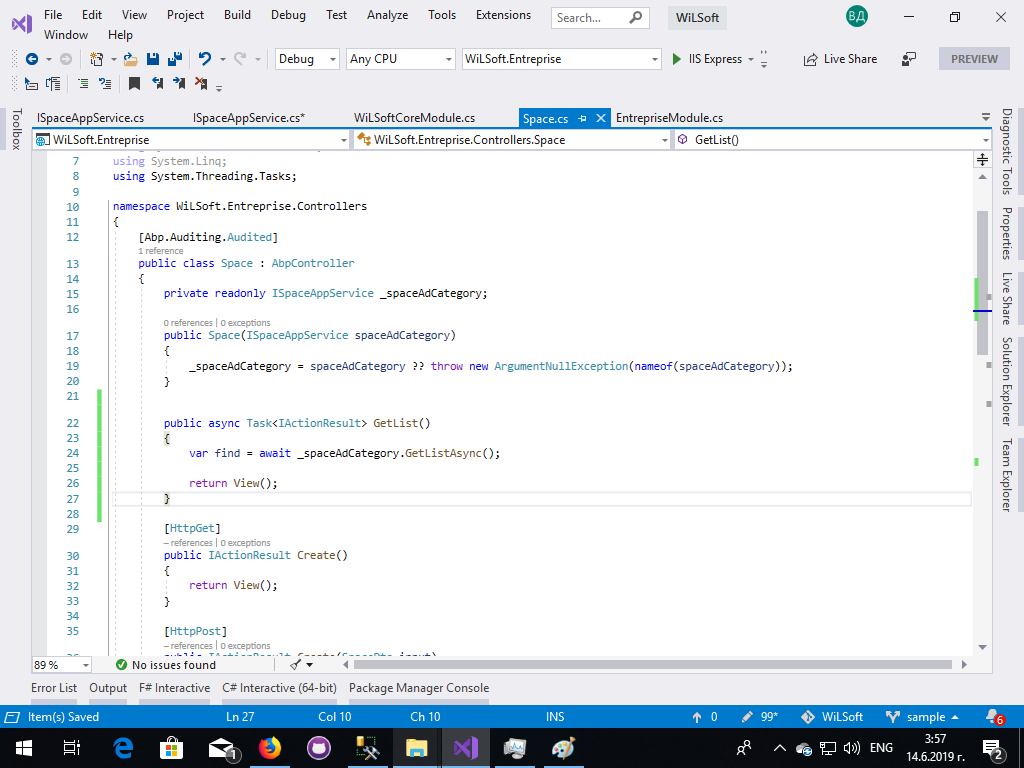Save all files using the double-disk icon
Screen dimensions: 1024x768
[x=175, y=59]
